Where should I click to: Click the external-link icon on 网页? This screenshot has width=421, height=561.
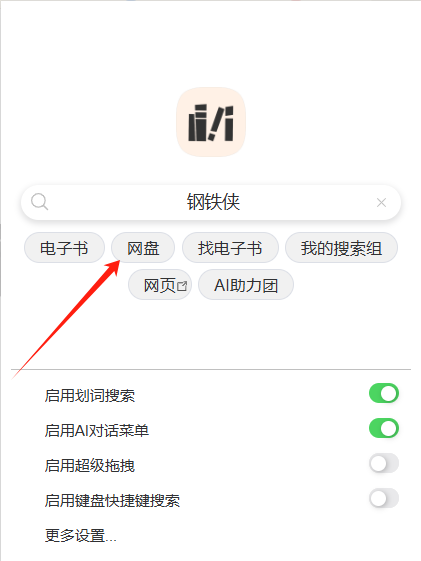pos(182,286)
